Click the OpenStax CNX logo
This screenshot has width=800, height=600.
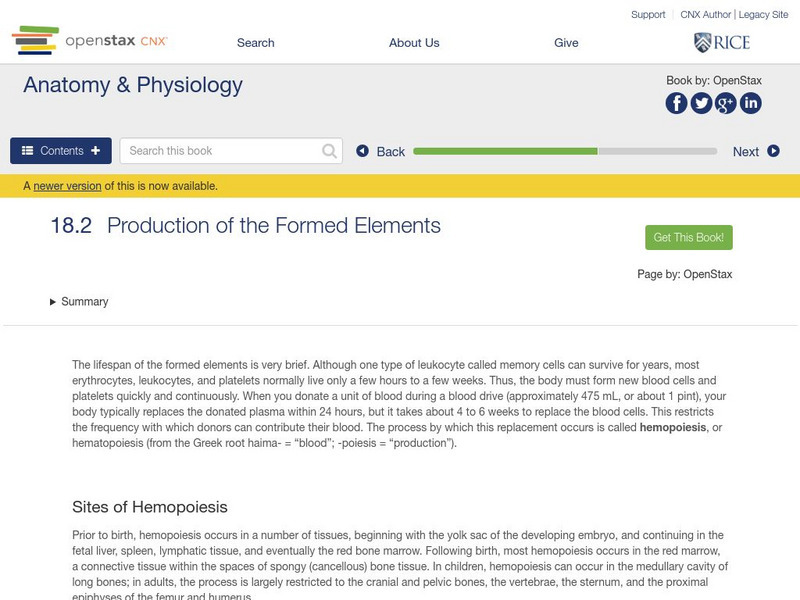click(90, 41)
